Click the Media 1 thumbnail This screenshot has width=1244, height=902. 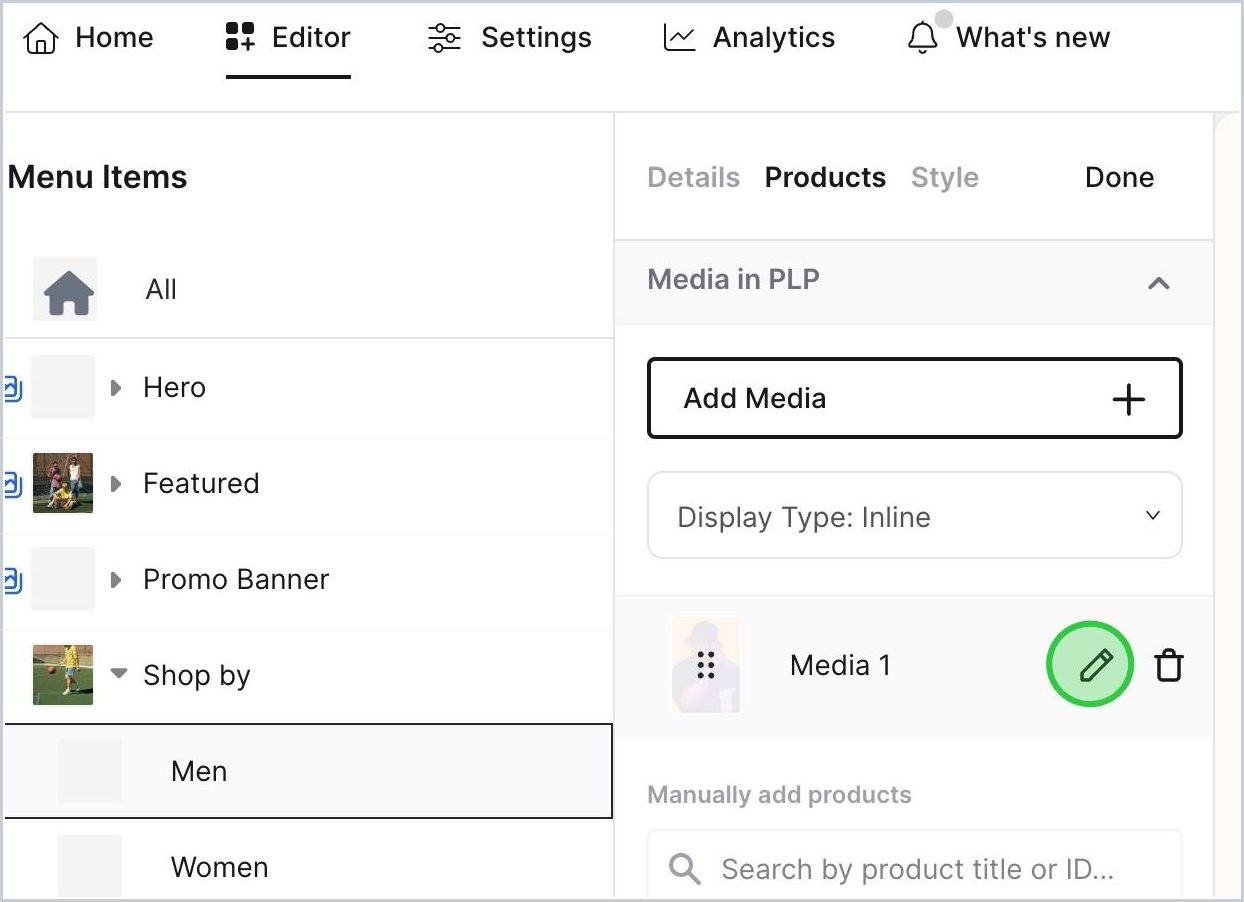tap(706, 665)
